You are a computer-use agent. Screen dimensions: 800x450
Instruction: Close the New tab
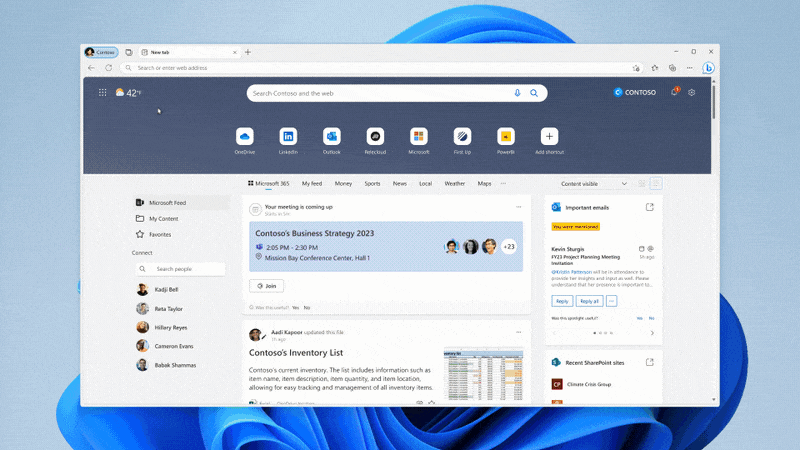click(x=235, y=52)
